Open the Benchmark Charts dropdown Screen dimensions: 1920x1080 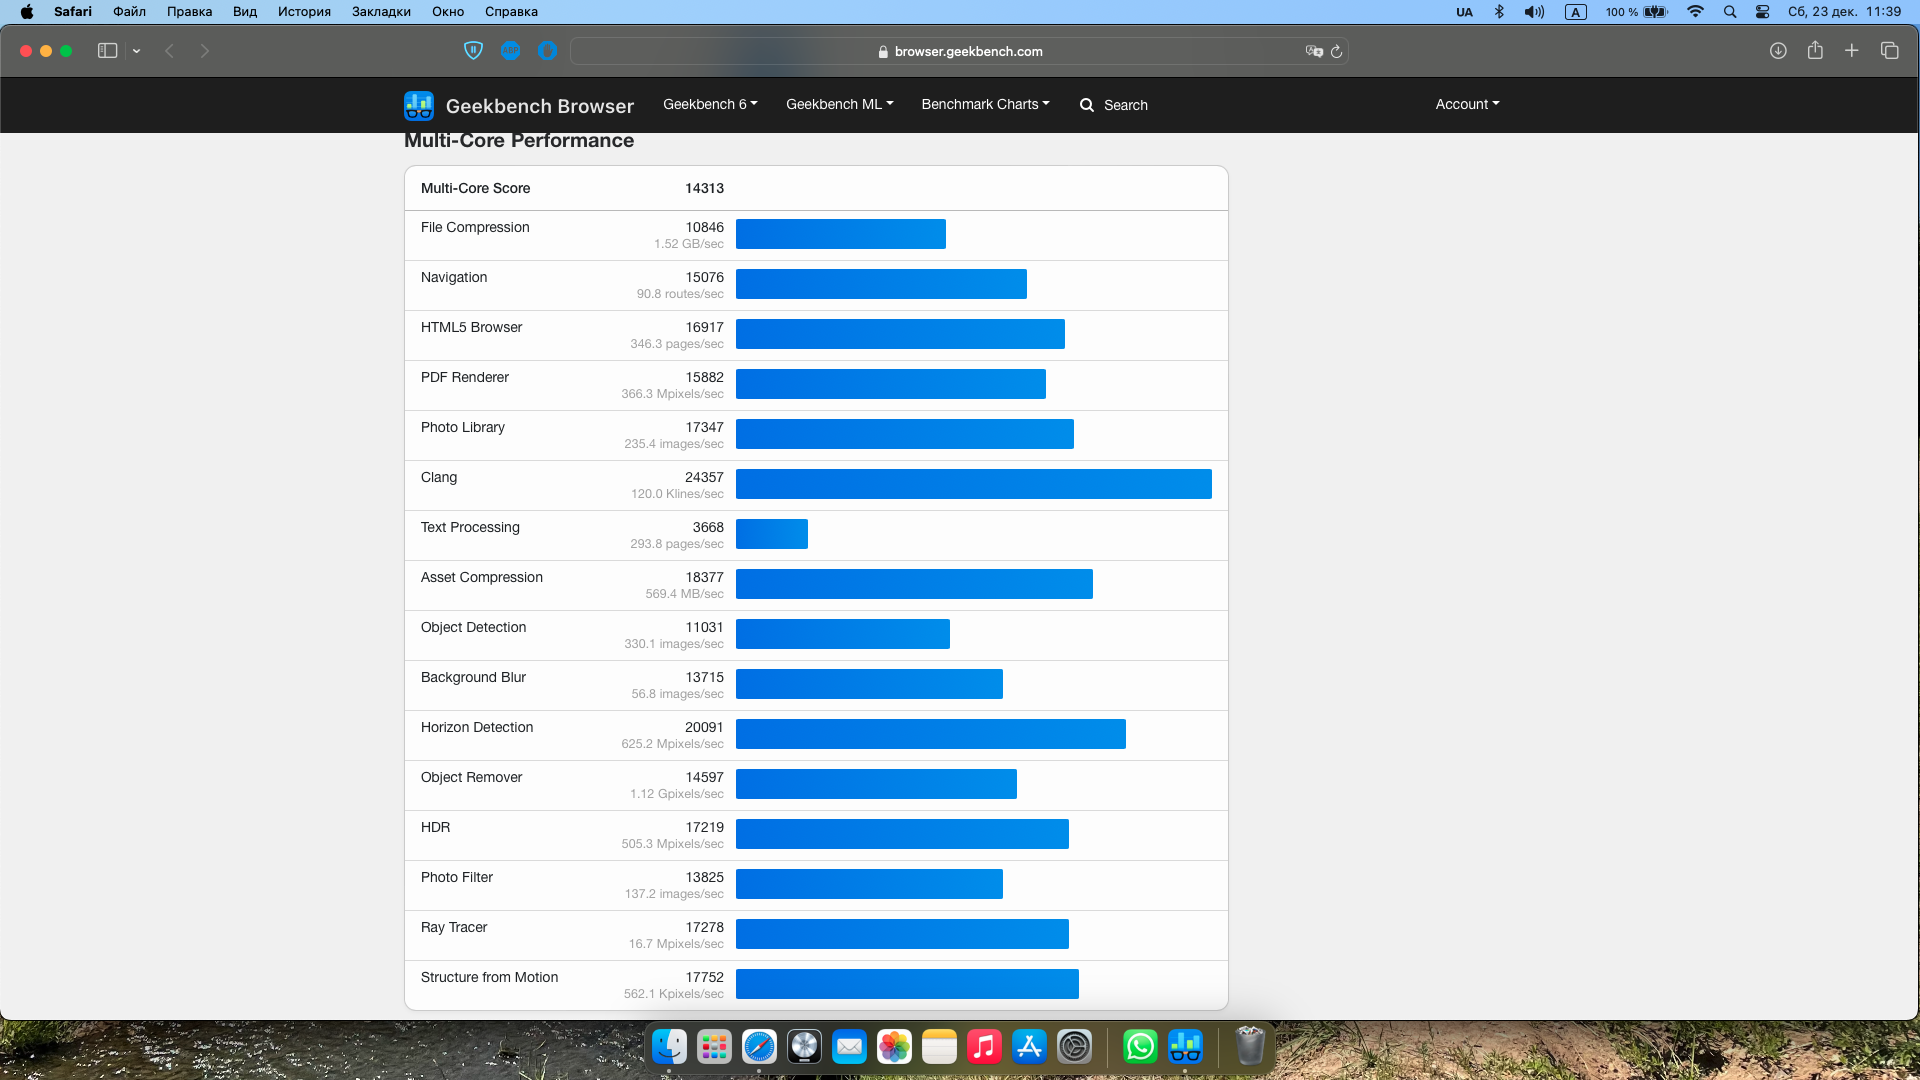pos(985,104)
